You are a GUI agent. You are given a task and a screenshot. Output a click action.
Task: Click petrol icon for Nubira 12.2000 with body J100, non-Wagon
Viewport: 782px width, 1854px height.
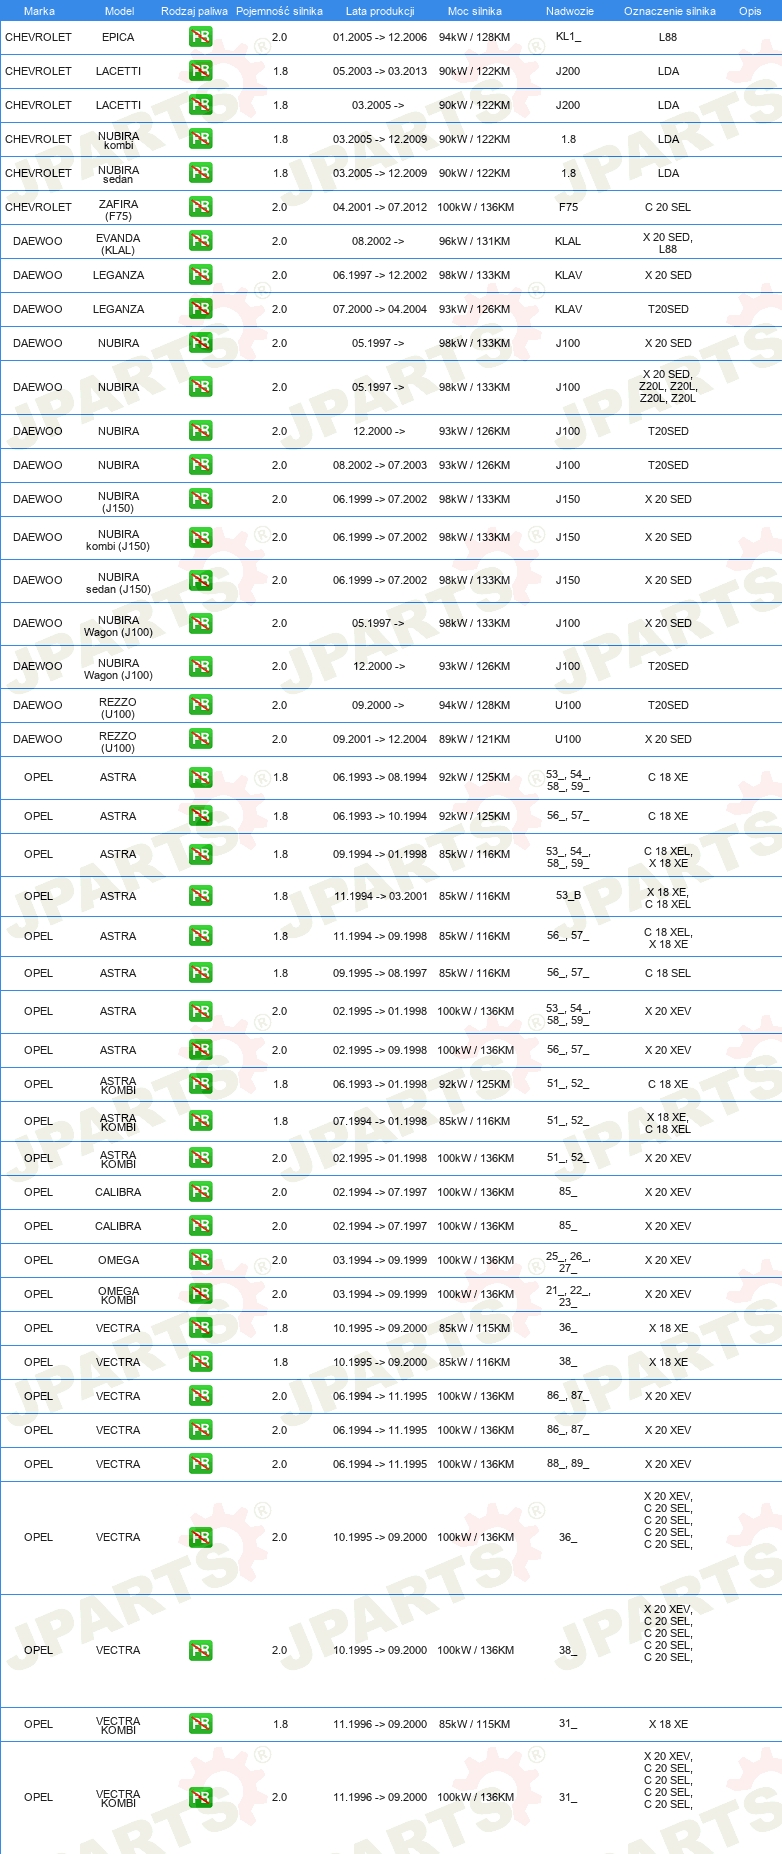pyautogui.click(x=200, y=431)
